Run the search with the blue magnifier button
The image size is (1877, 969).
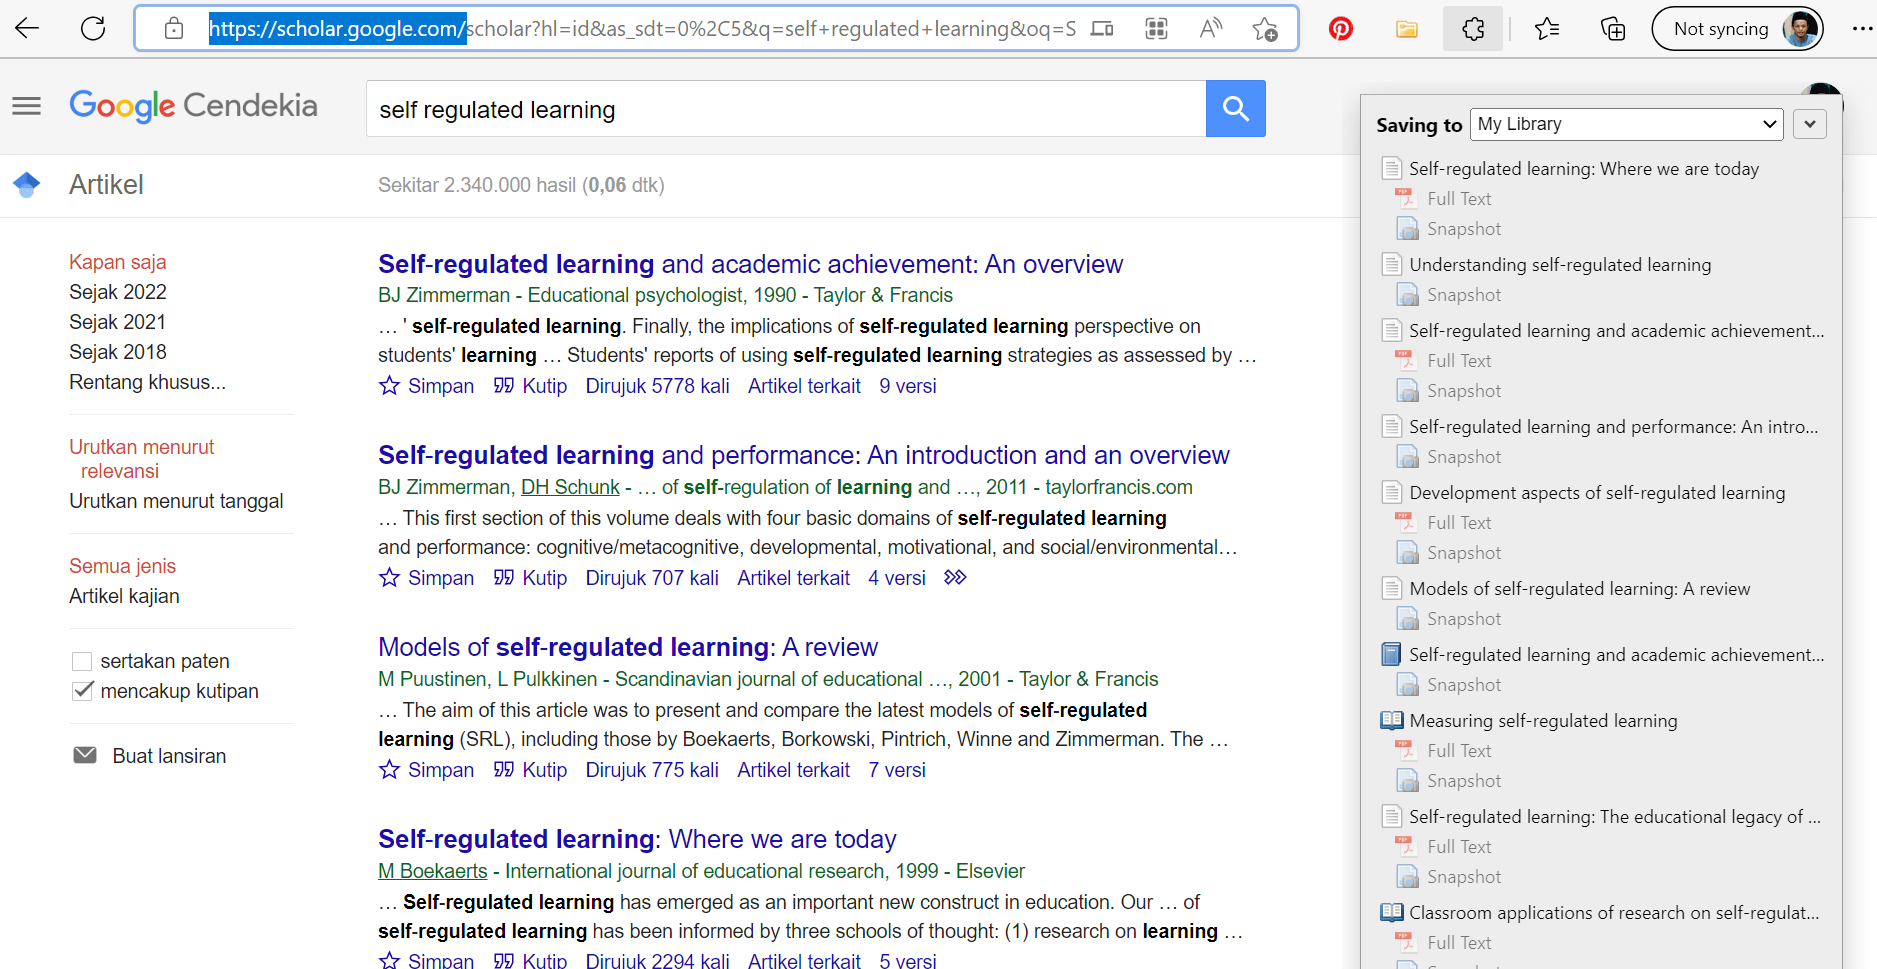(1236, 108)
